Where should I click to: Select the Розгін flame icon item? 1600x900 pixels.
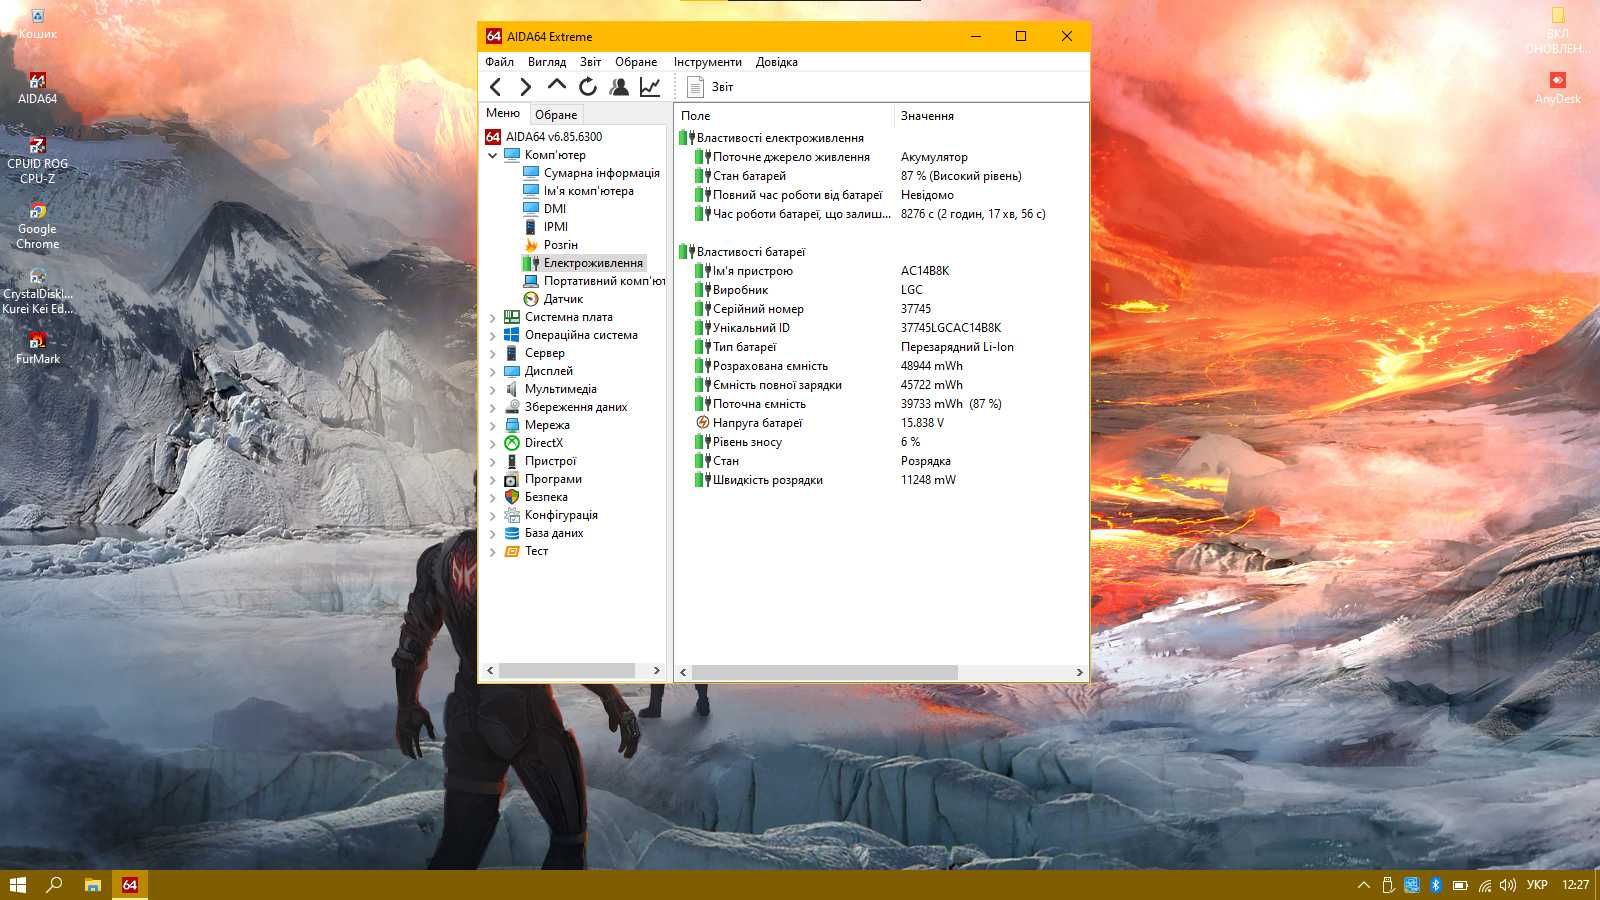[531, 245]
